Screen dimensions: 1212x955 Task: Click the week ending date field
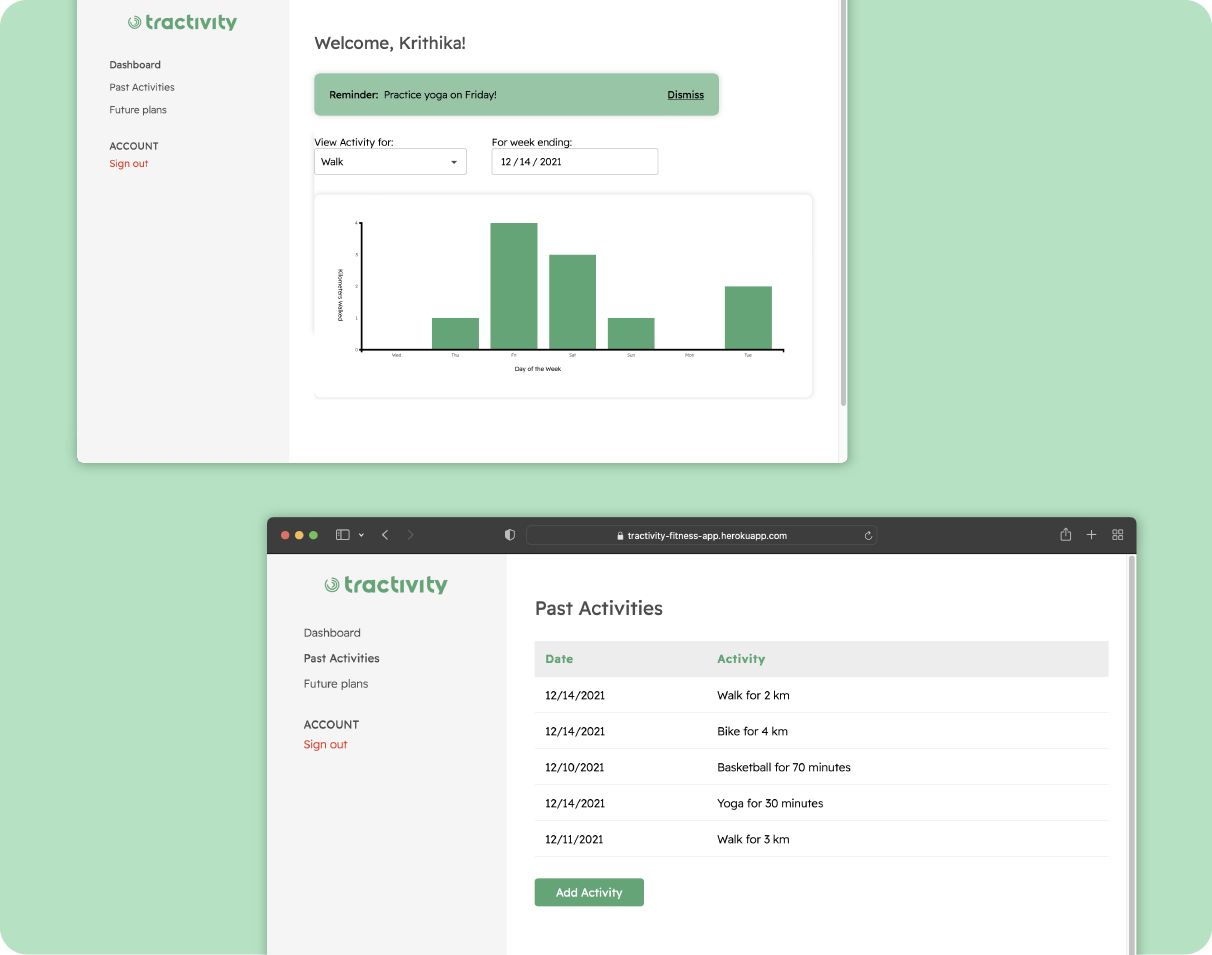click(574, 161)
